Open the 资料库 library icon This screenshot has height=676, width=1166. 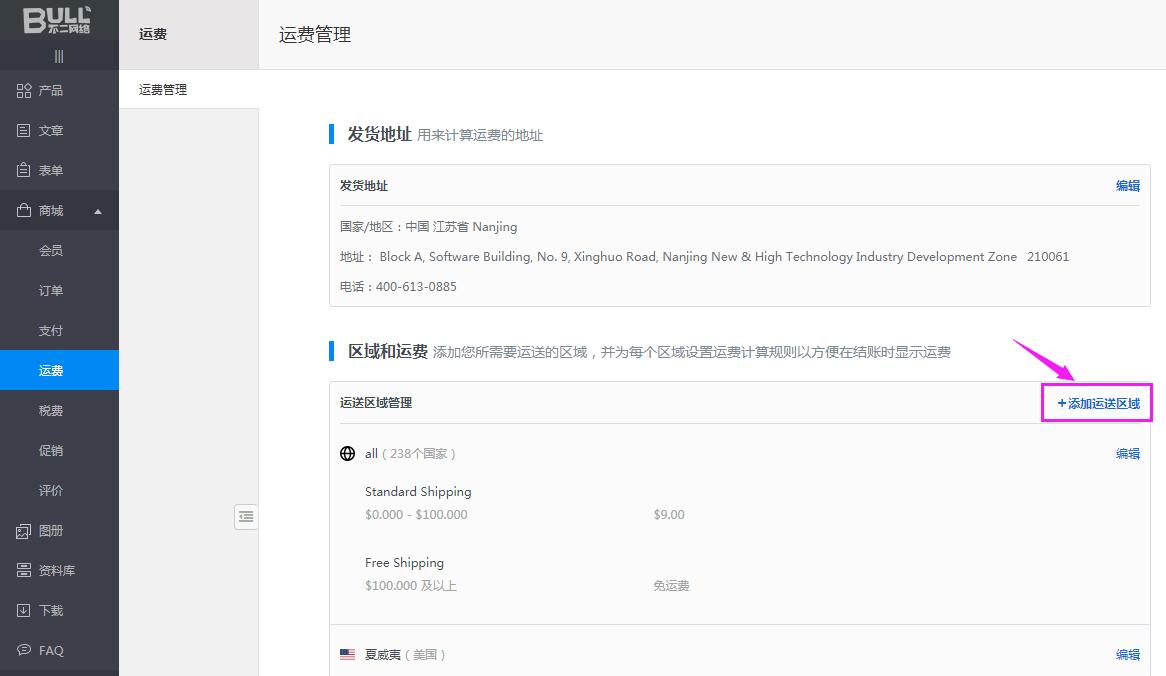24,571
